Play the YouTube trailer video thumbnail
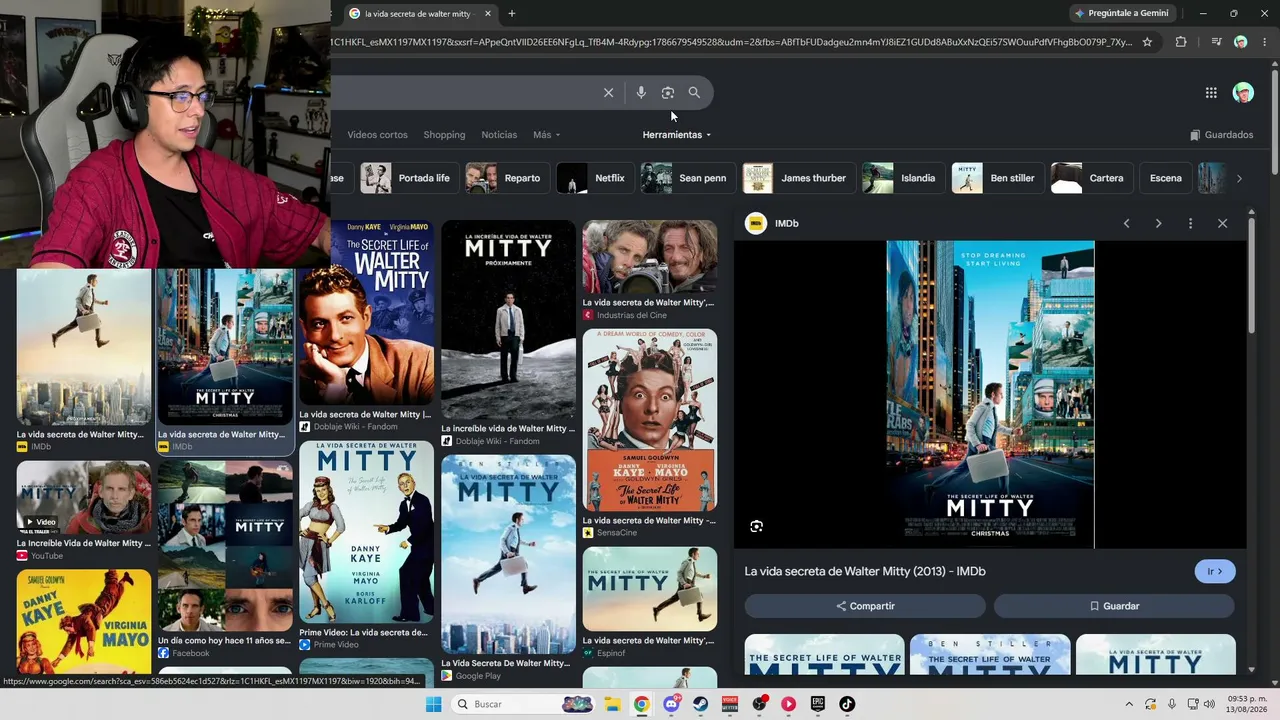Viewport: 1280px width, 720px height. (x=84, y=498)
